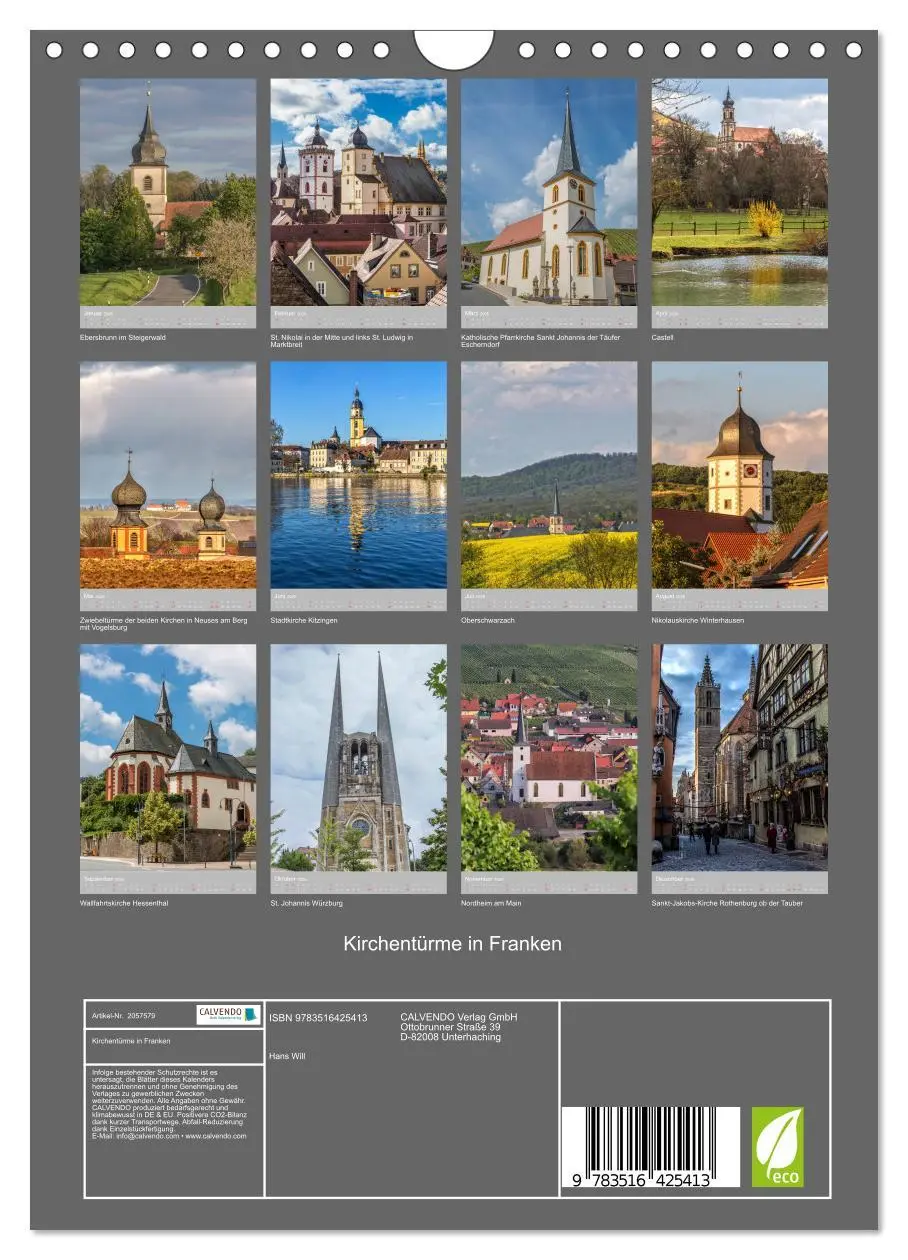The height and width of the screenshot is (1260, 908).
Task: Click the 'CALVENDO Verlag GmbH' publisher name
Action: pyautogui.click(x=459, y=1017)
